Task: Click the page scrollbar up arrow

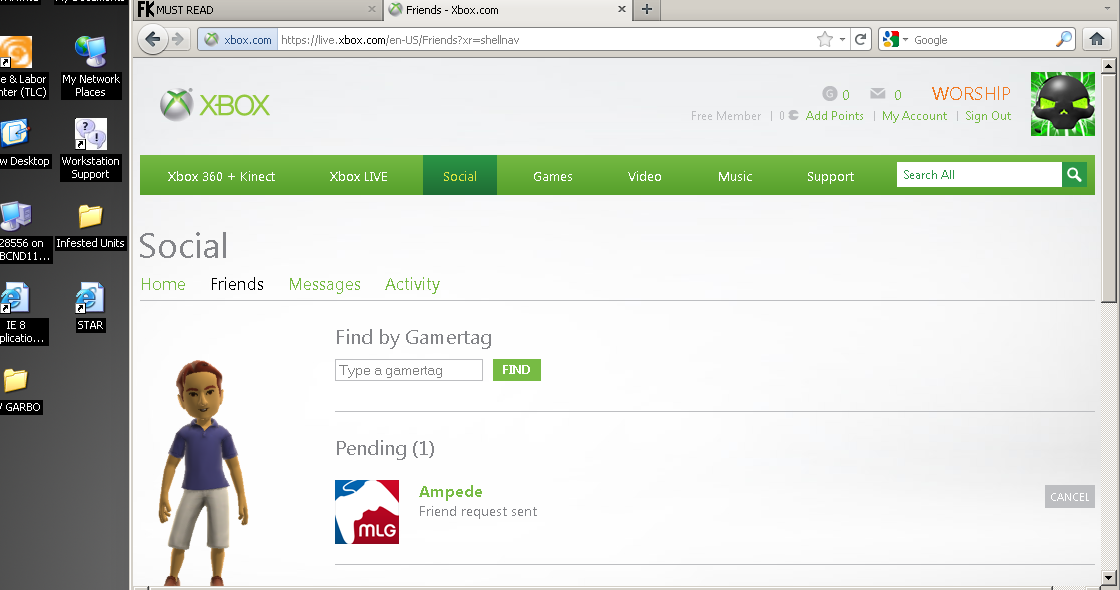Action: click(x=1109, y=66)
